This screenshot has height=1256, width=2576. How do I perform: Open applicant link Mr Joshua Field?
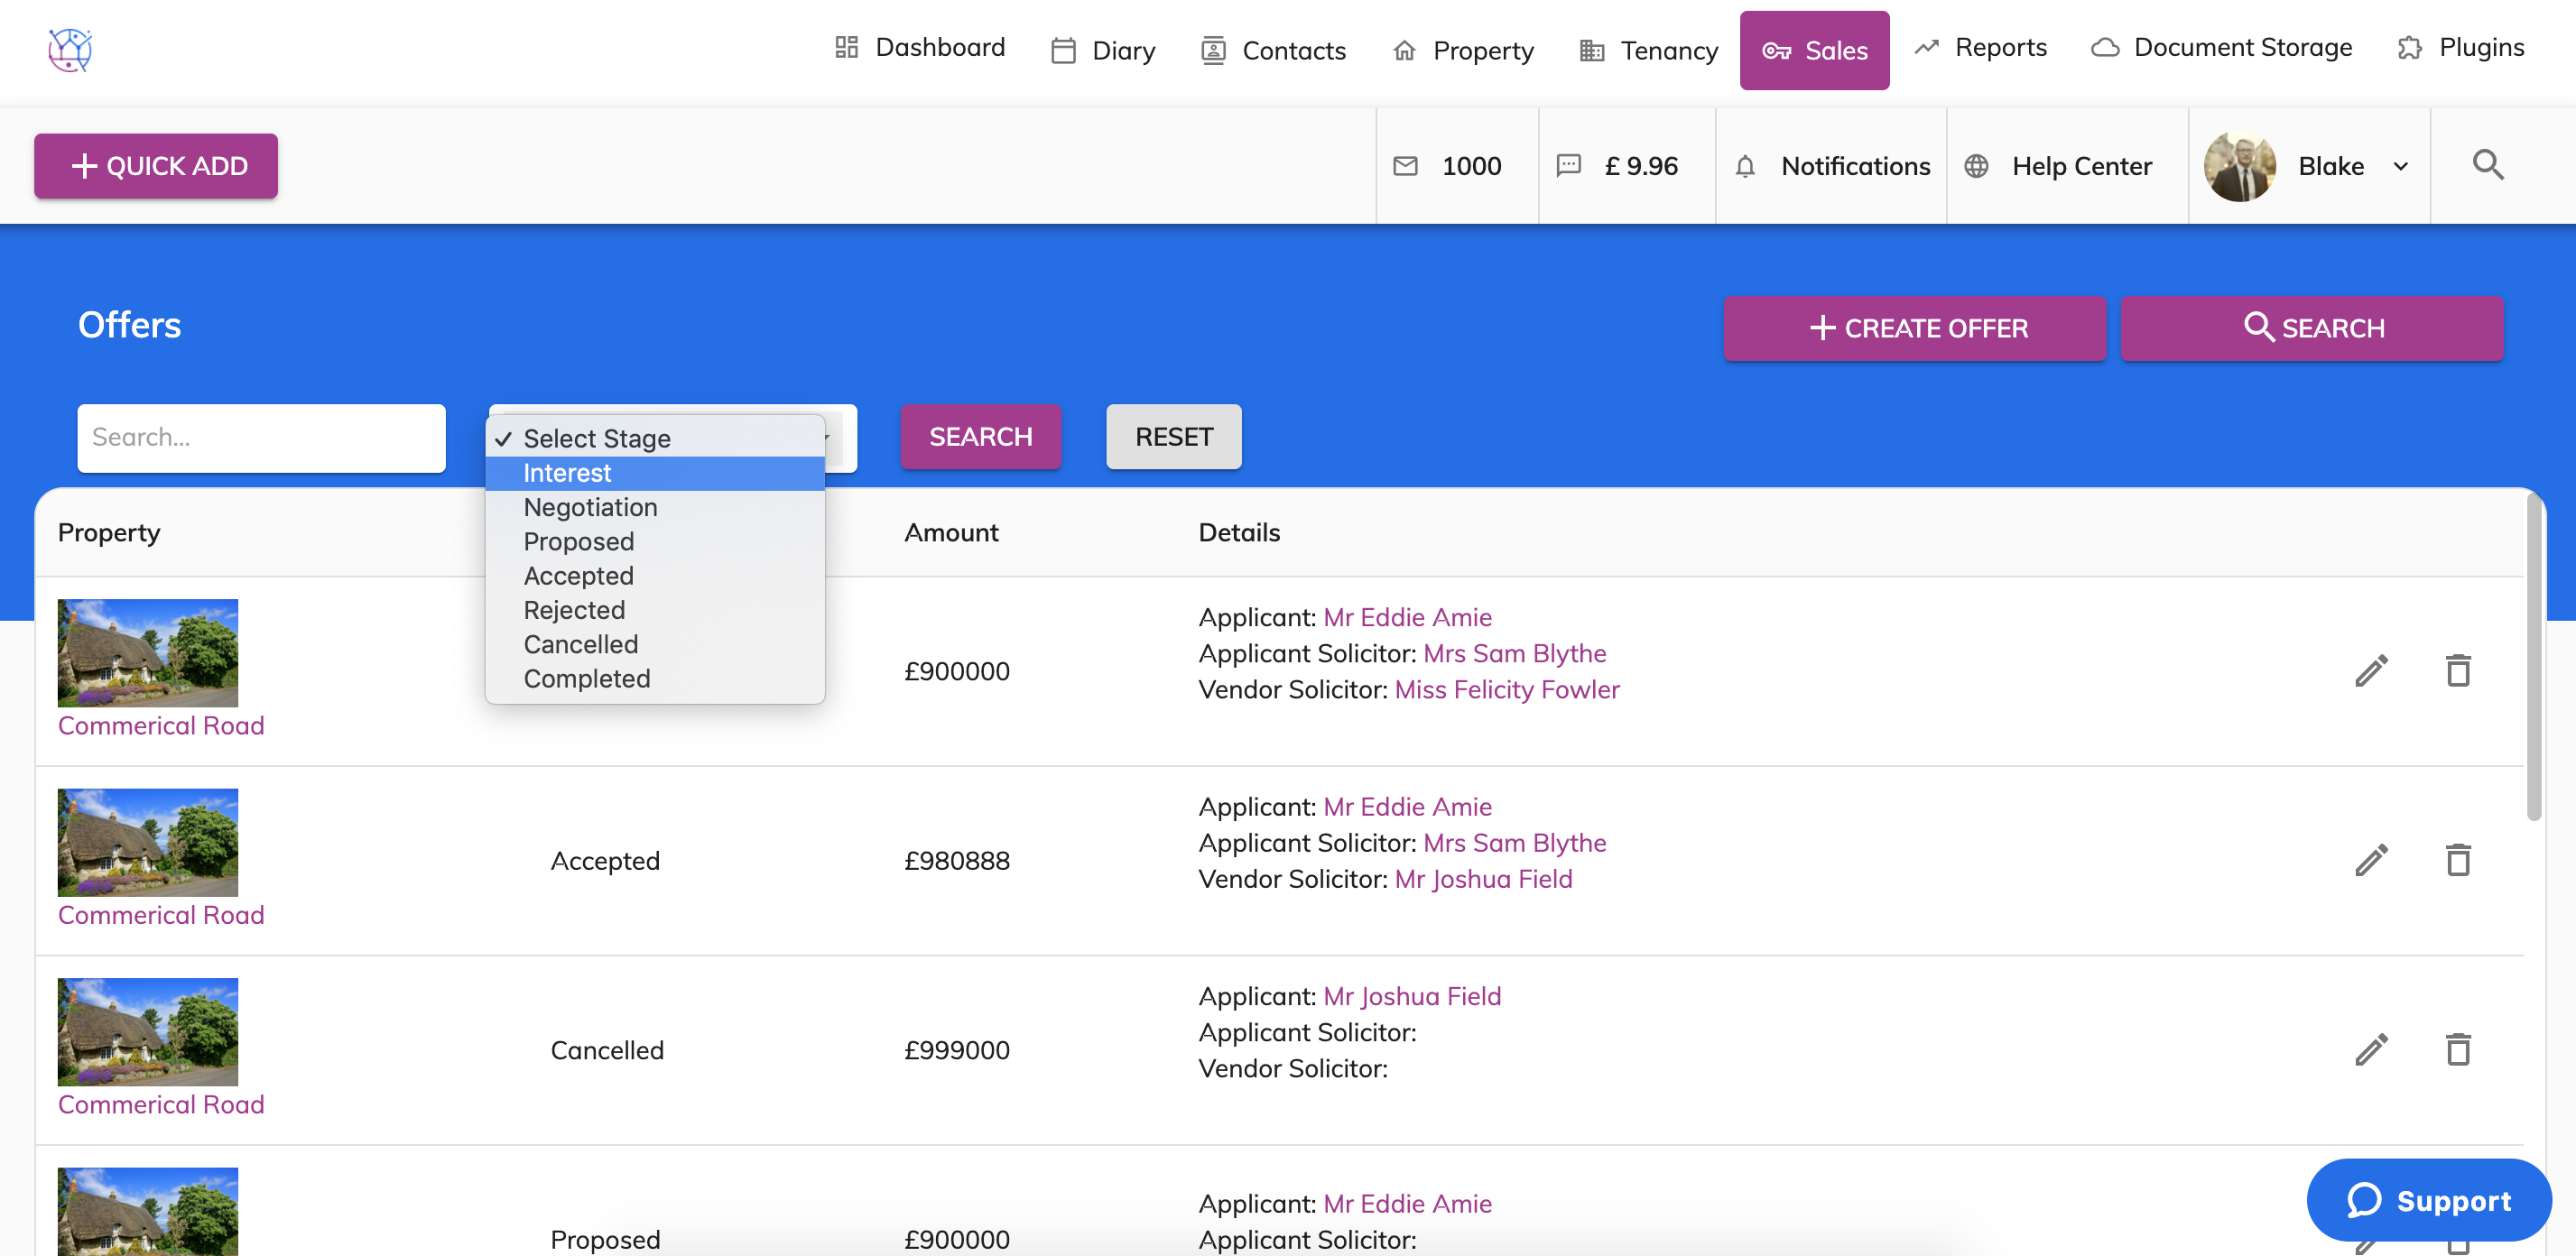pyautogui.click(x=1411, y=996)
